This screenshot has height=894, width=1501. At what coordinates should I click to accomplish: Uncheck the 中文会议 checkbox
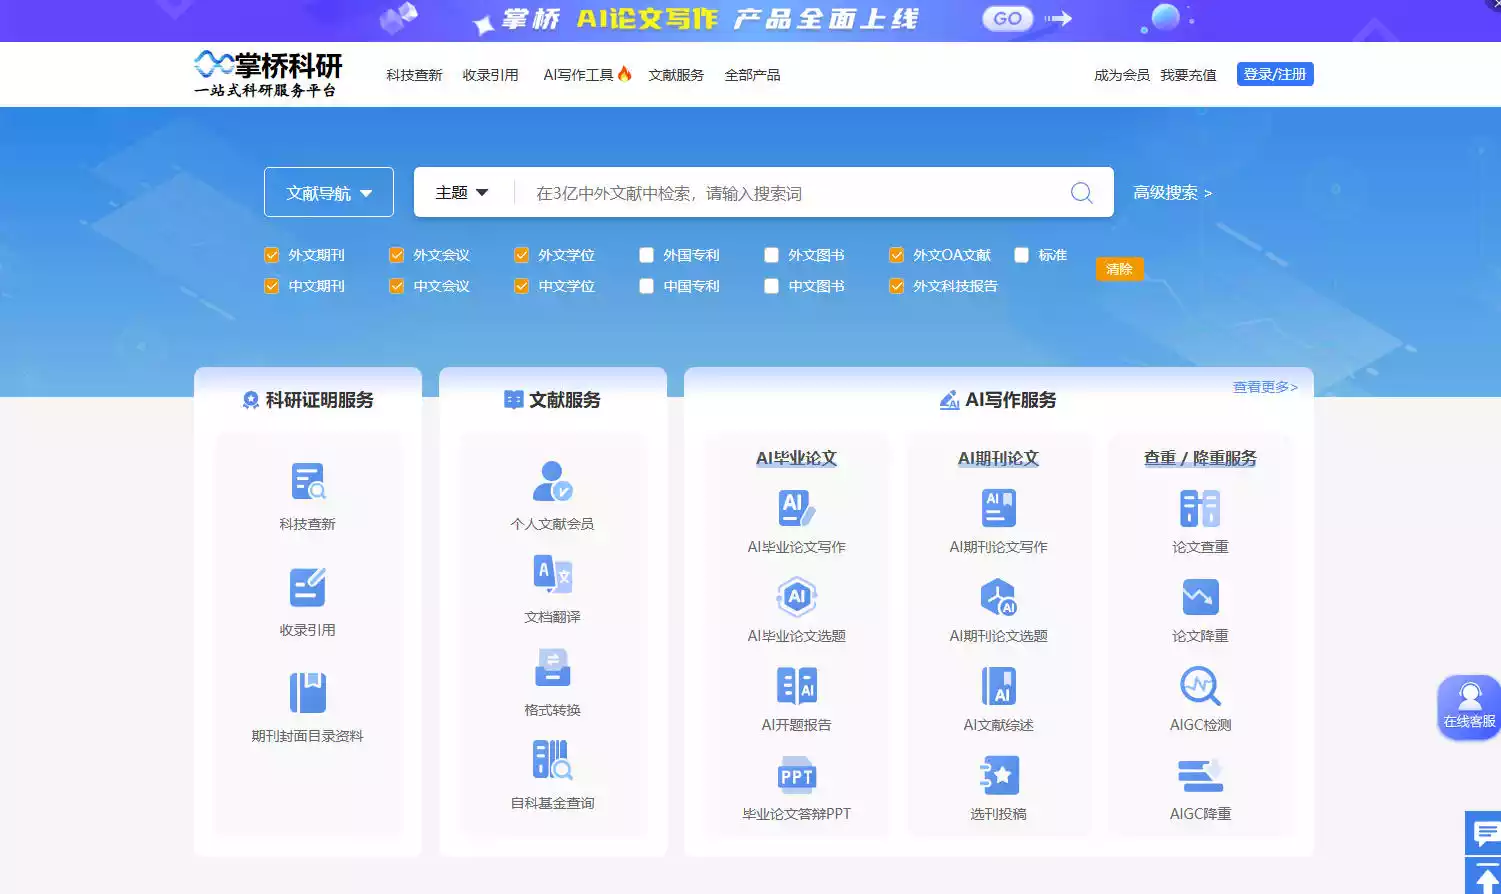pyautogui.click(x=396, y=286)
